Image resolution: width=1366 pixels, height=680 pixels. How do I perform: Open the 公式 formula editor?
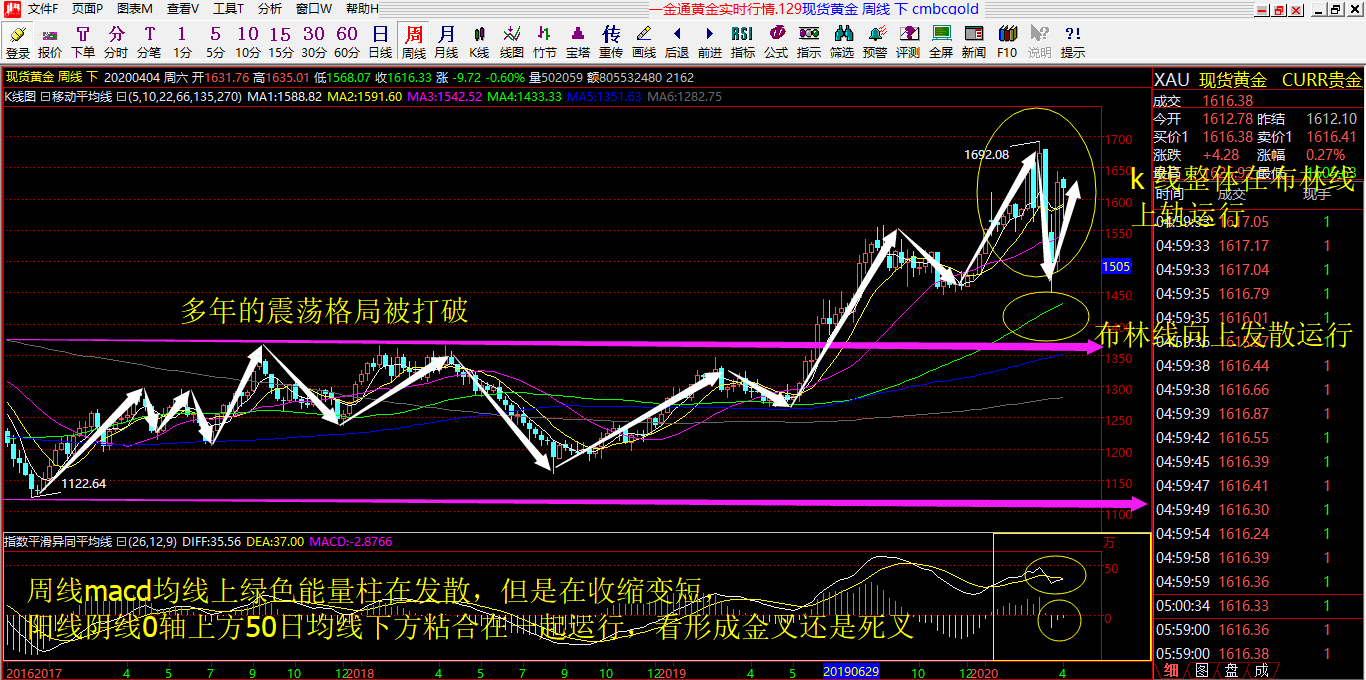(x=776, y=42)
